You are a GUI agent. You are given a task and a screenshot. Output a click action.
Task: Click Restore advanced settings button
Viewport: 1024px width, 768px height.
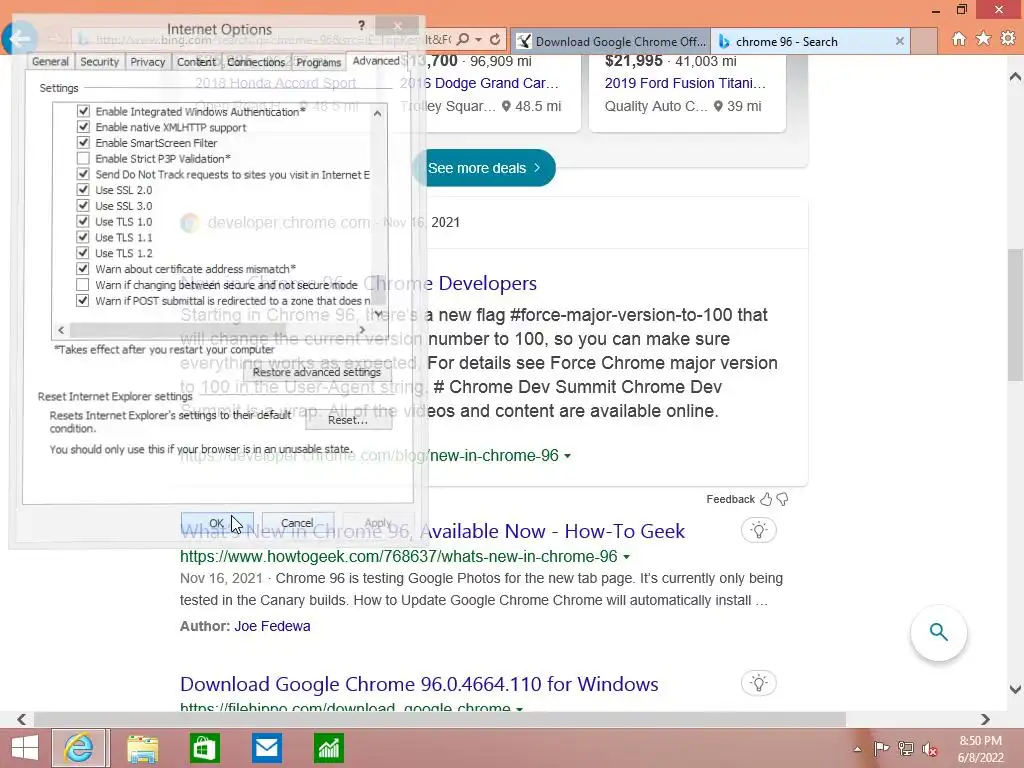(x=317, y=372)
